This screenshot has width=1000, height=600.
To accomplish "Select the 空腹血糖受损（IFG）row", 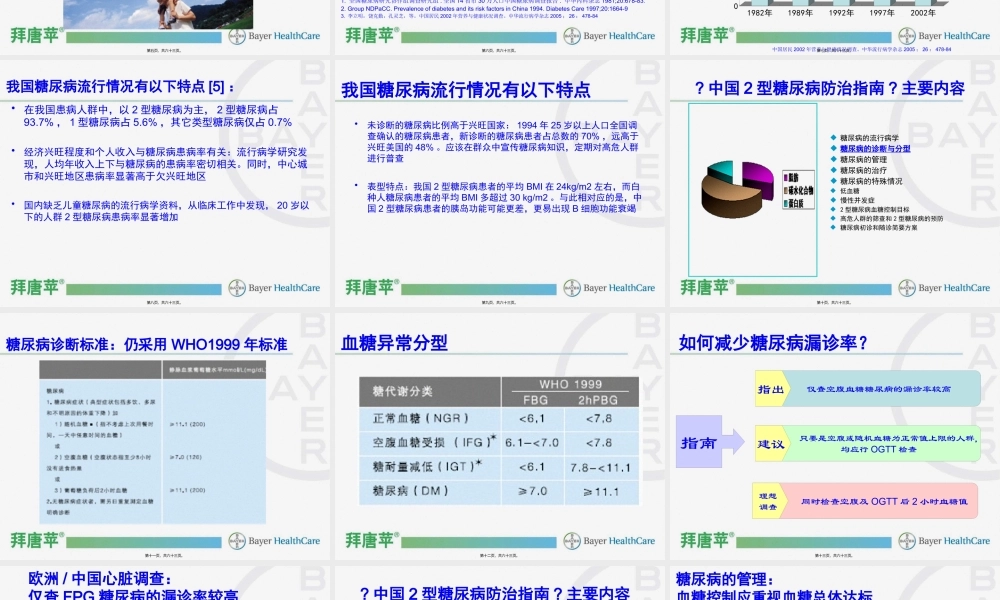I will tap(431, 442).
